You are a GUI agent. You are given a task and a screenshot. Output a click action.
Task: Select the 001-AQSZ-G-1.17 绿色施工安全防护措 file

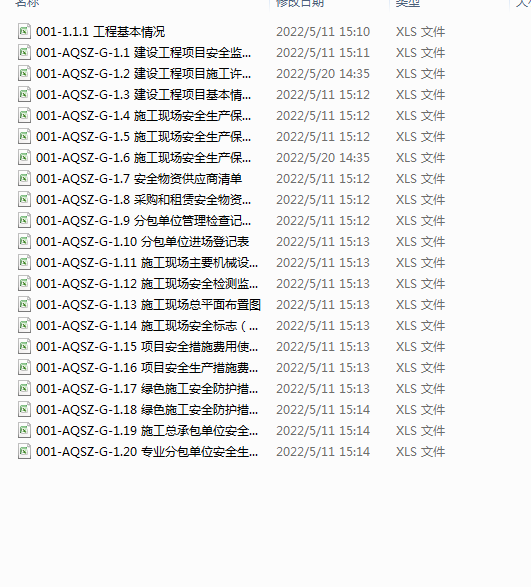(147, 389)
